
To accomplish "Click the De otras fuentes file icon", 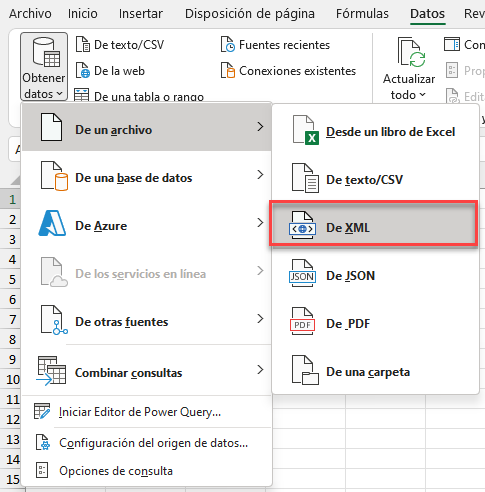I will click(54, 320).
